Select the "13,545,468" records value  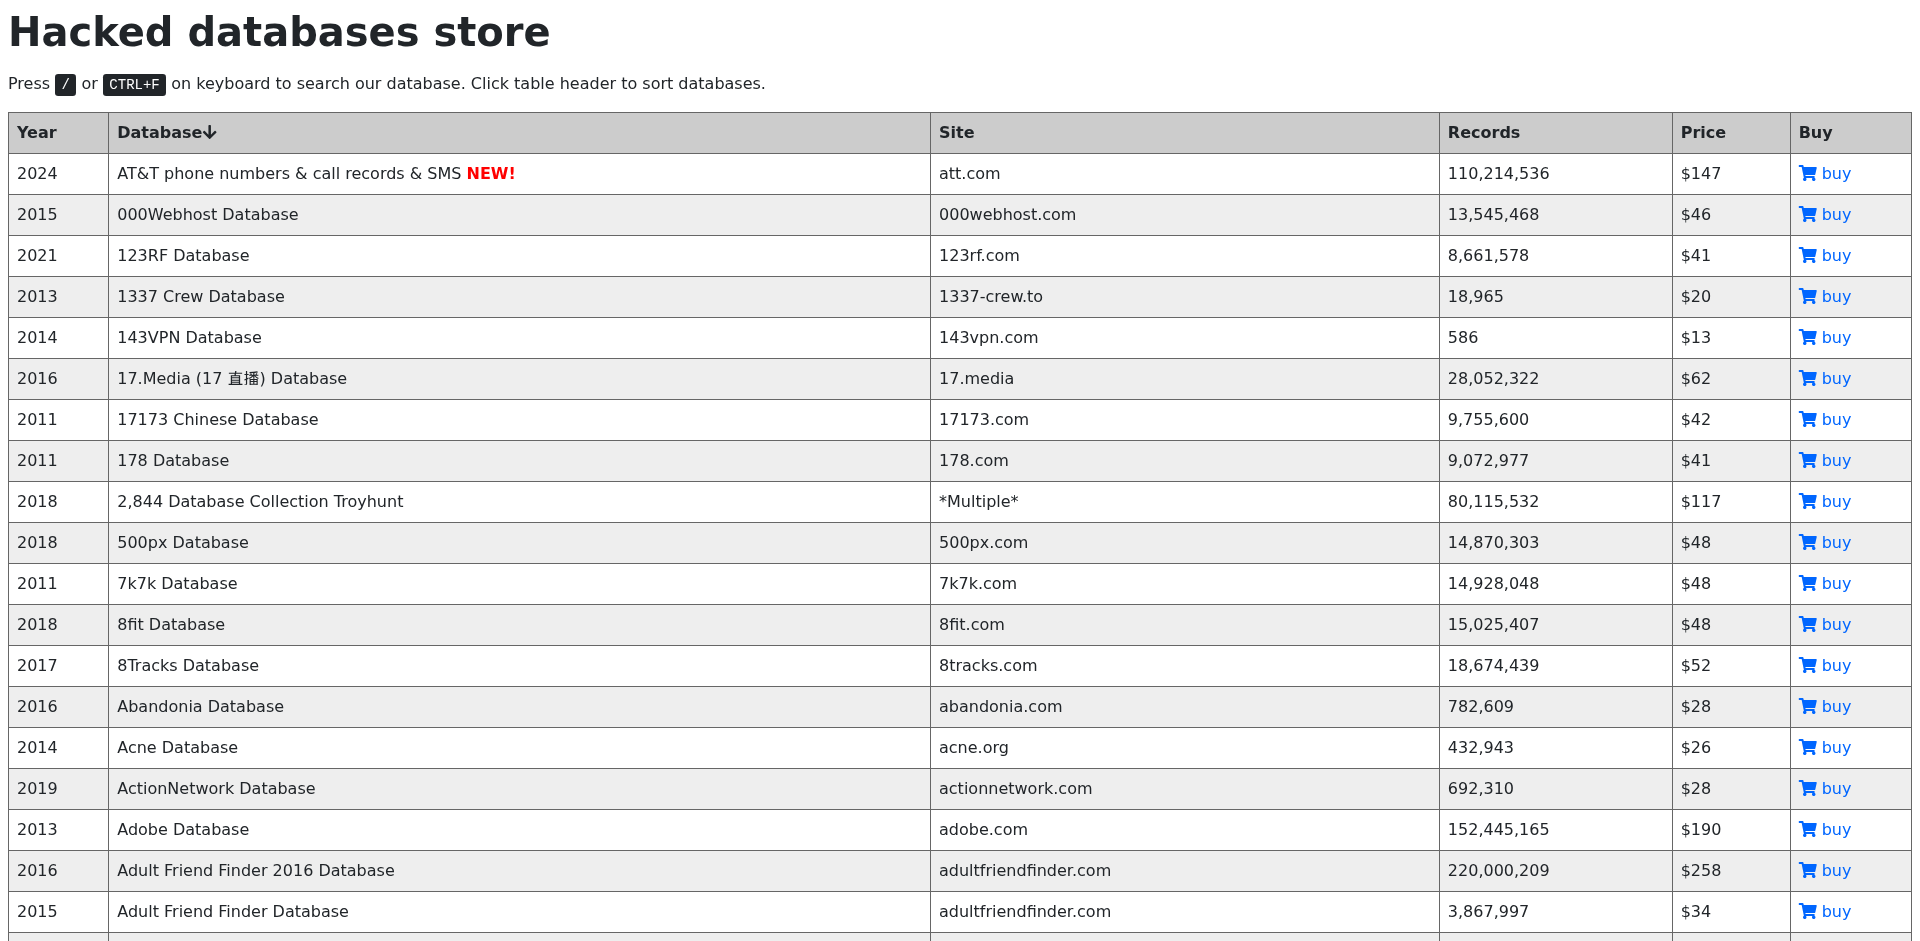tap(1493, 215)
